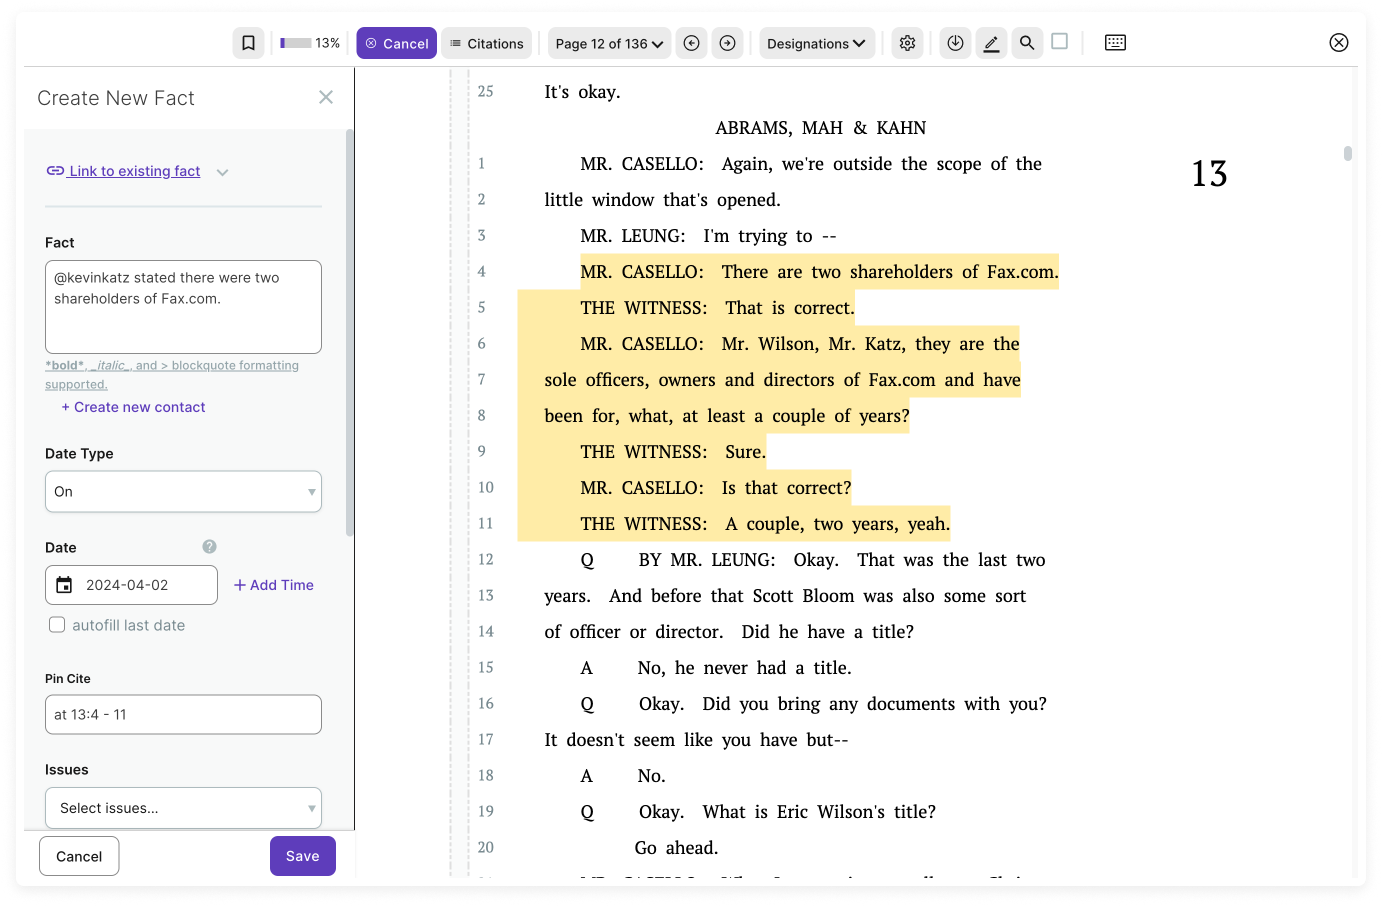1382x906 pixels.
Task: Toggle the square selection icon beside search
Action: tap(1060, 42)
